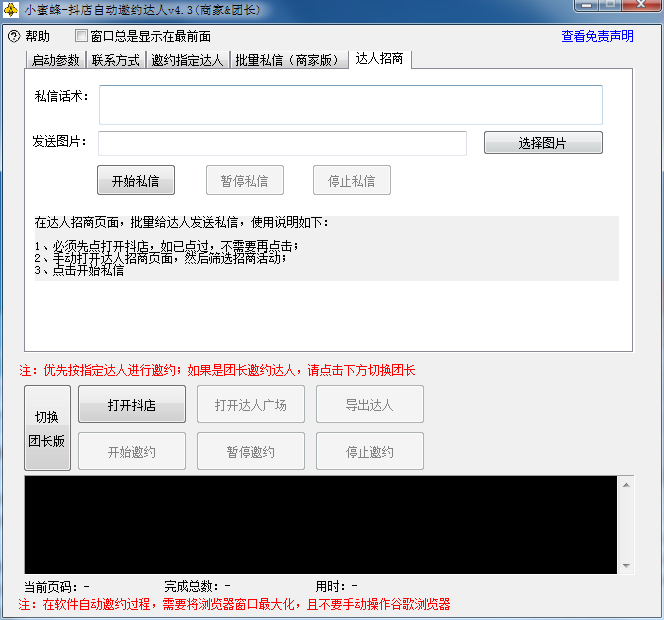
Task: Switch to the 联系方式 tab
Action: tap(116, 60)
